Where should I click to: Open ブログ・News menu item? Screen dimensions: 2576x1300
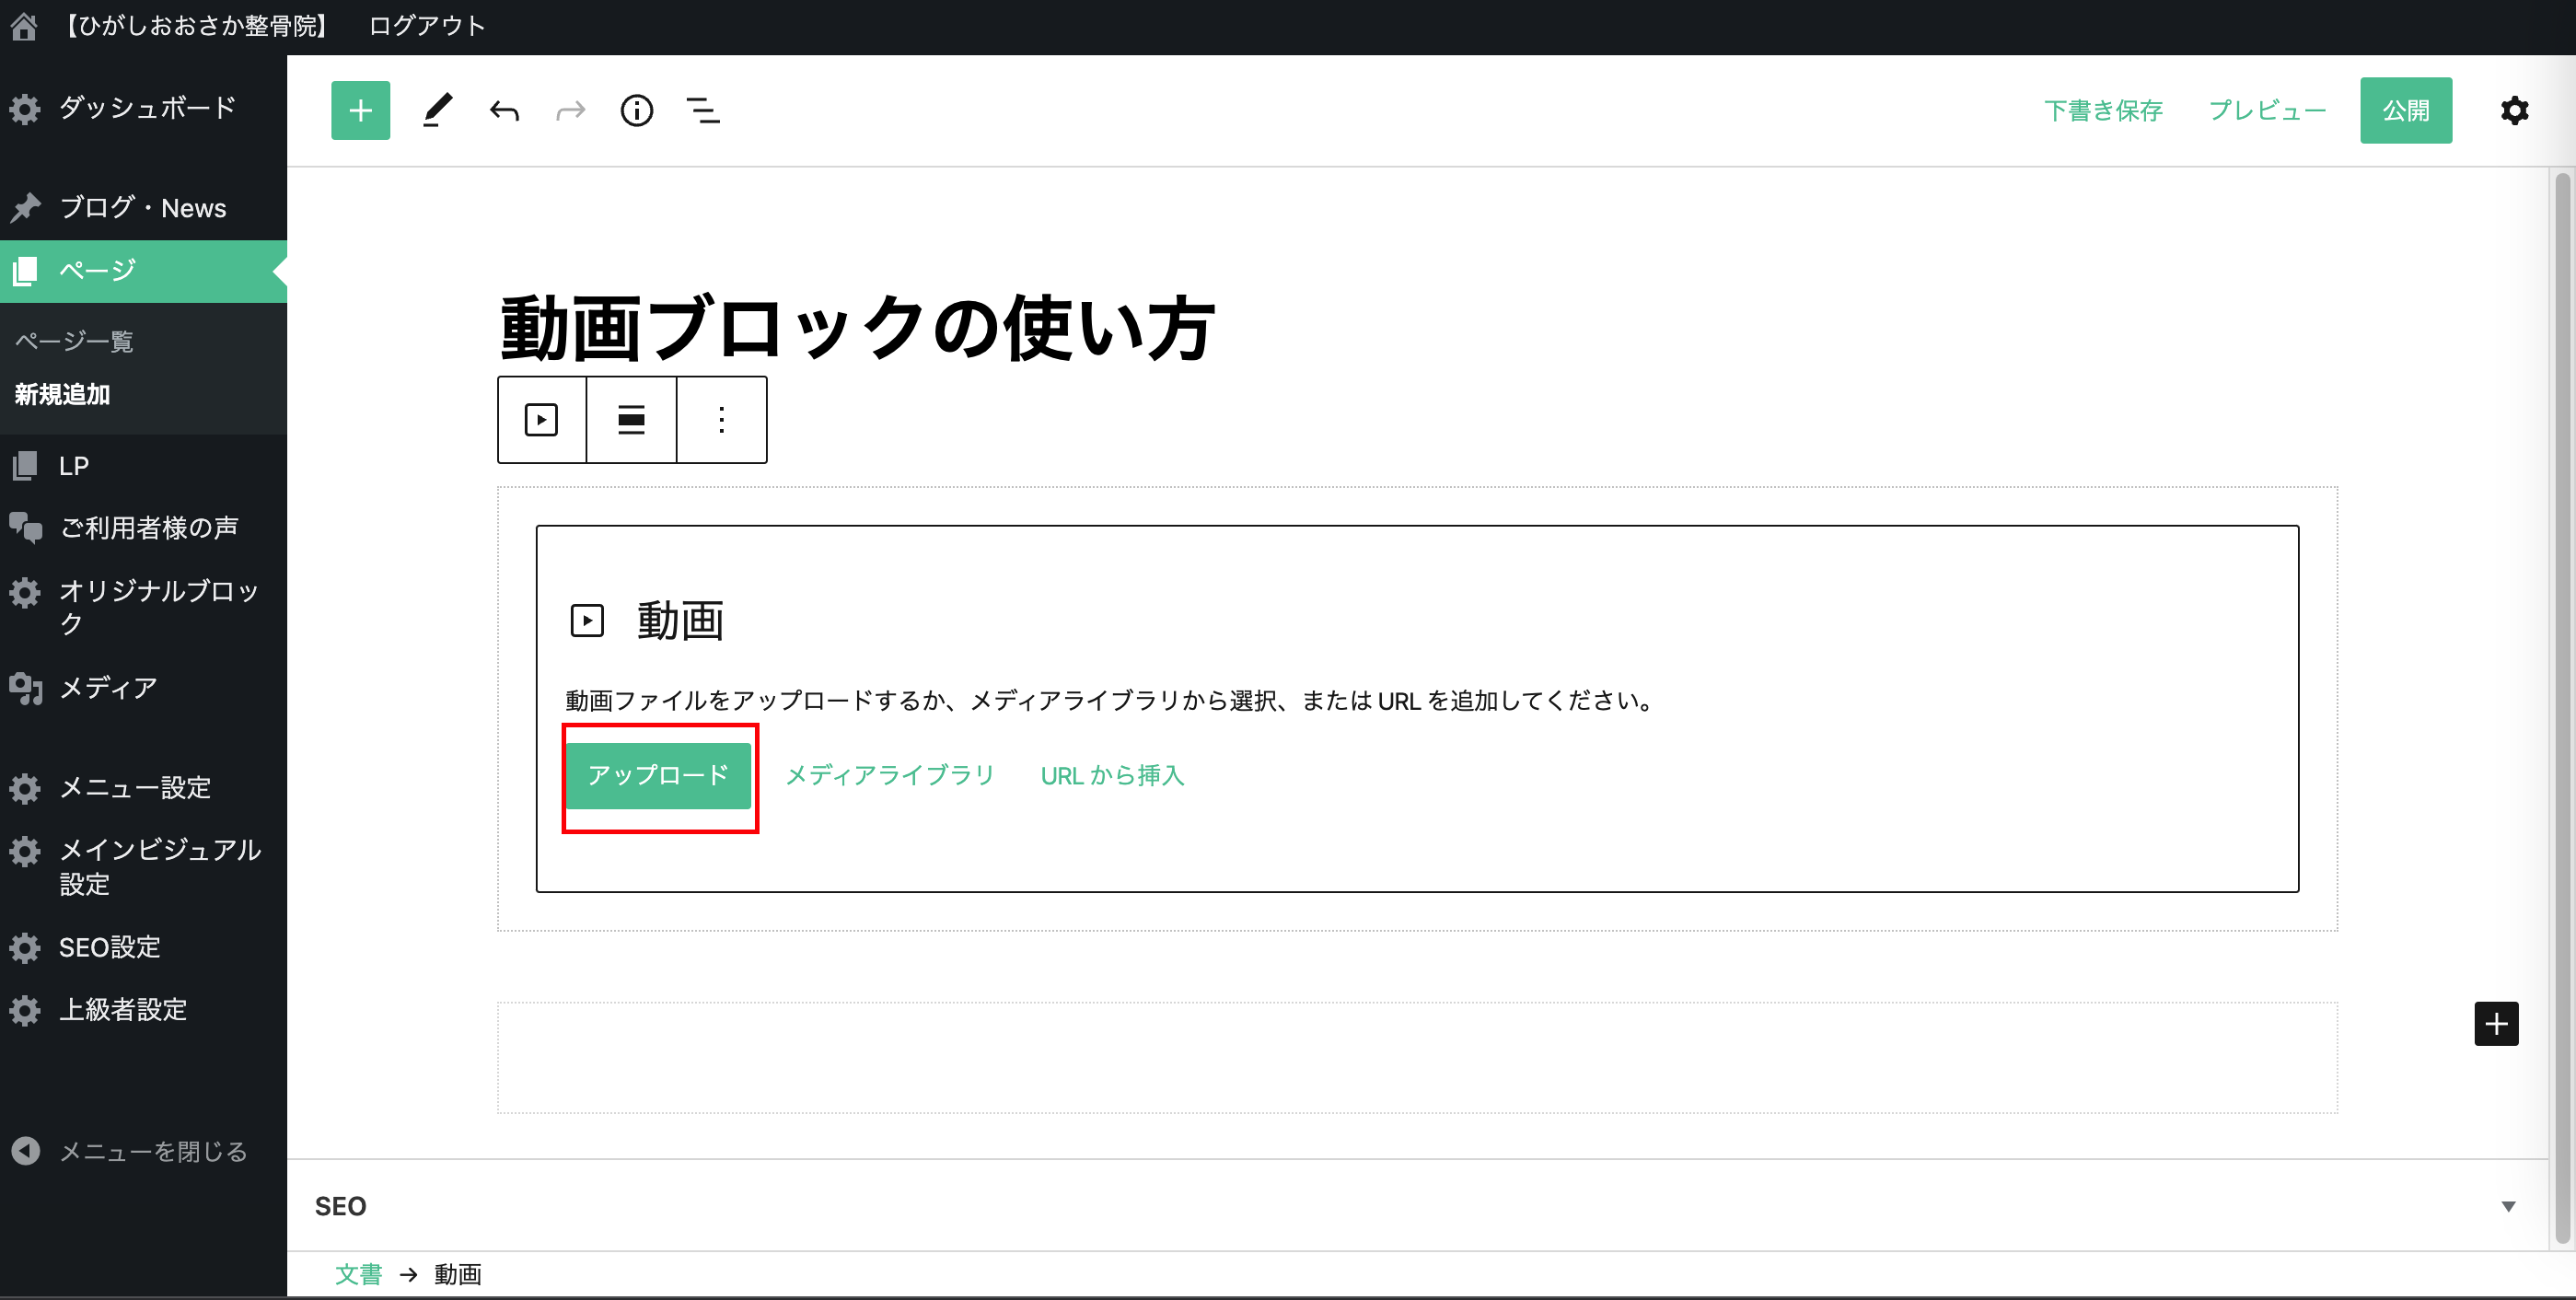pos(142,208)
